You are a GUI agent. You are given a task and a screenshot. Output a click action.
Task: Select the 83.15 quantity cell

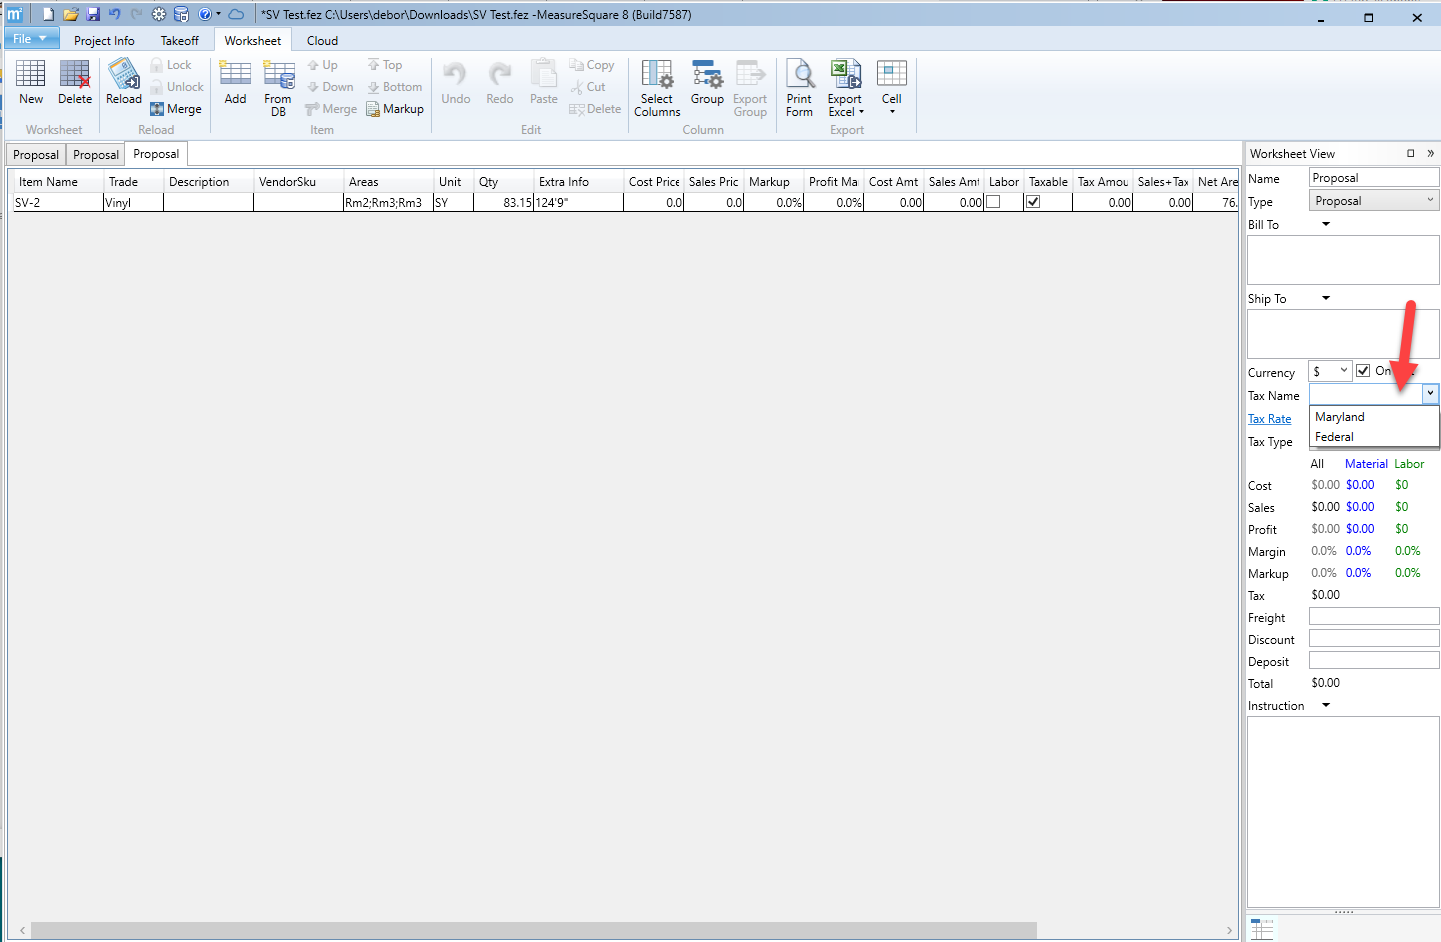click(x=503, y=202)
